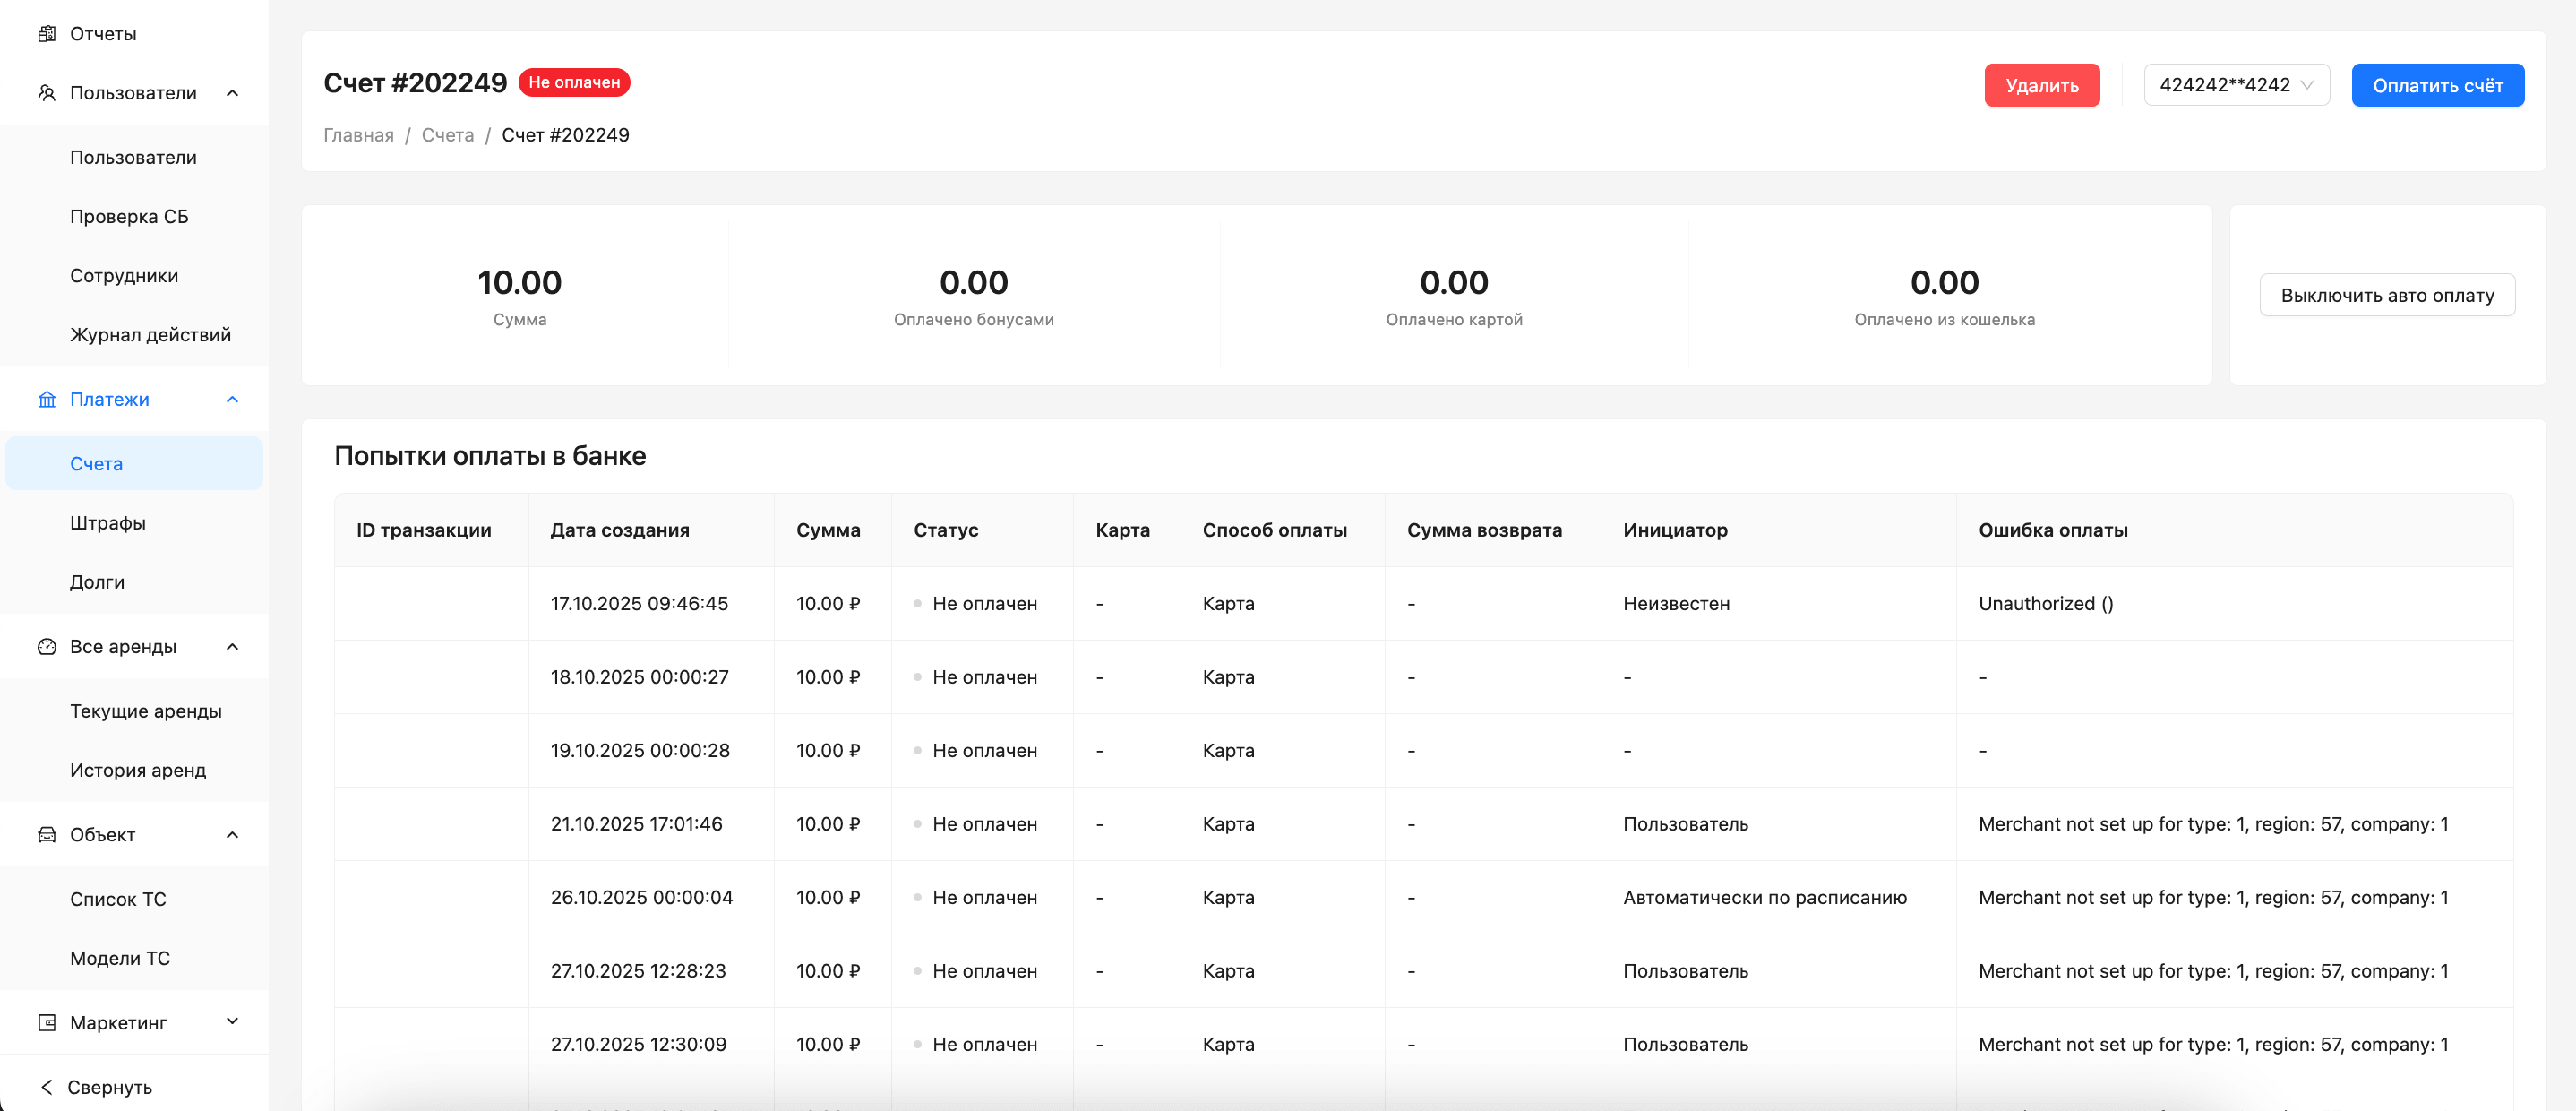Open the Штрафы menu item
Screen dimensions: 2576x1111
[x=108, y=523]
